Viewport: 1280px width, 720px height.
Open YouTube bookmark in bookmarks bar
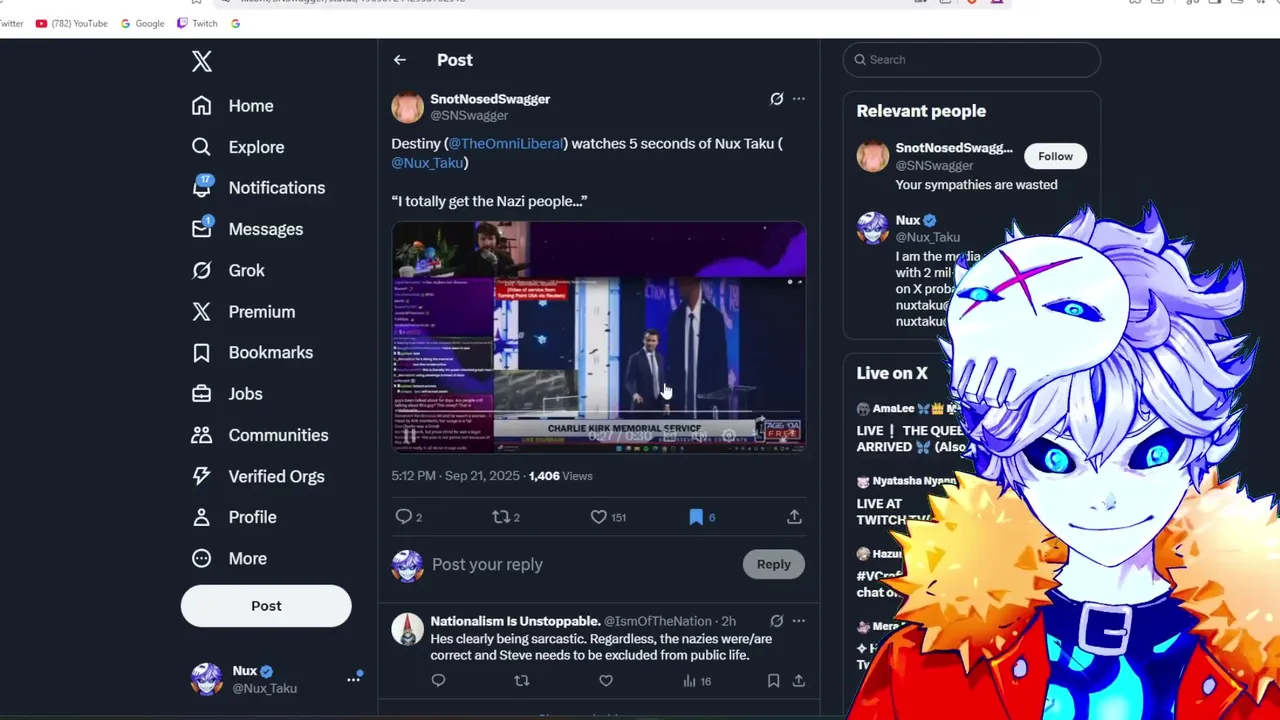[x=71, y=23]
